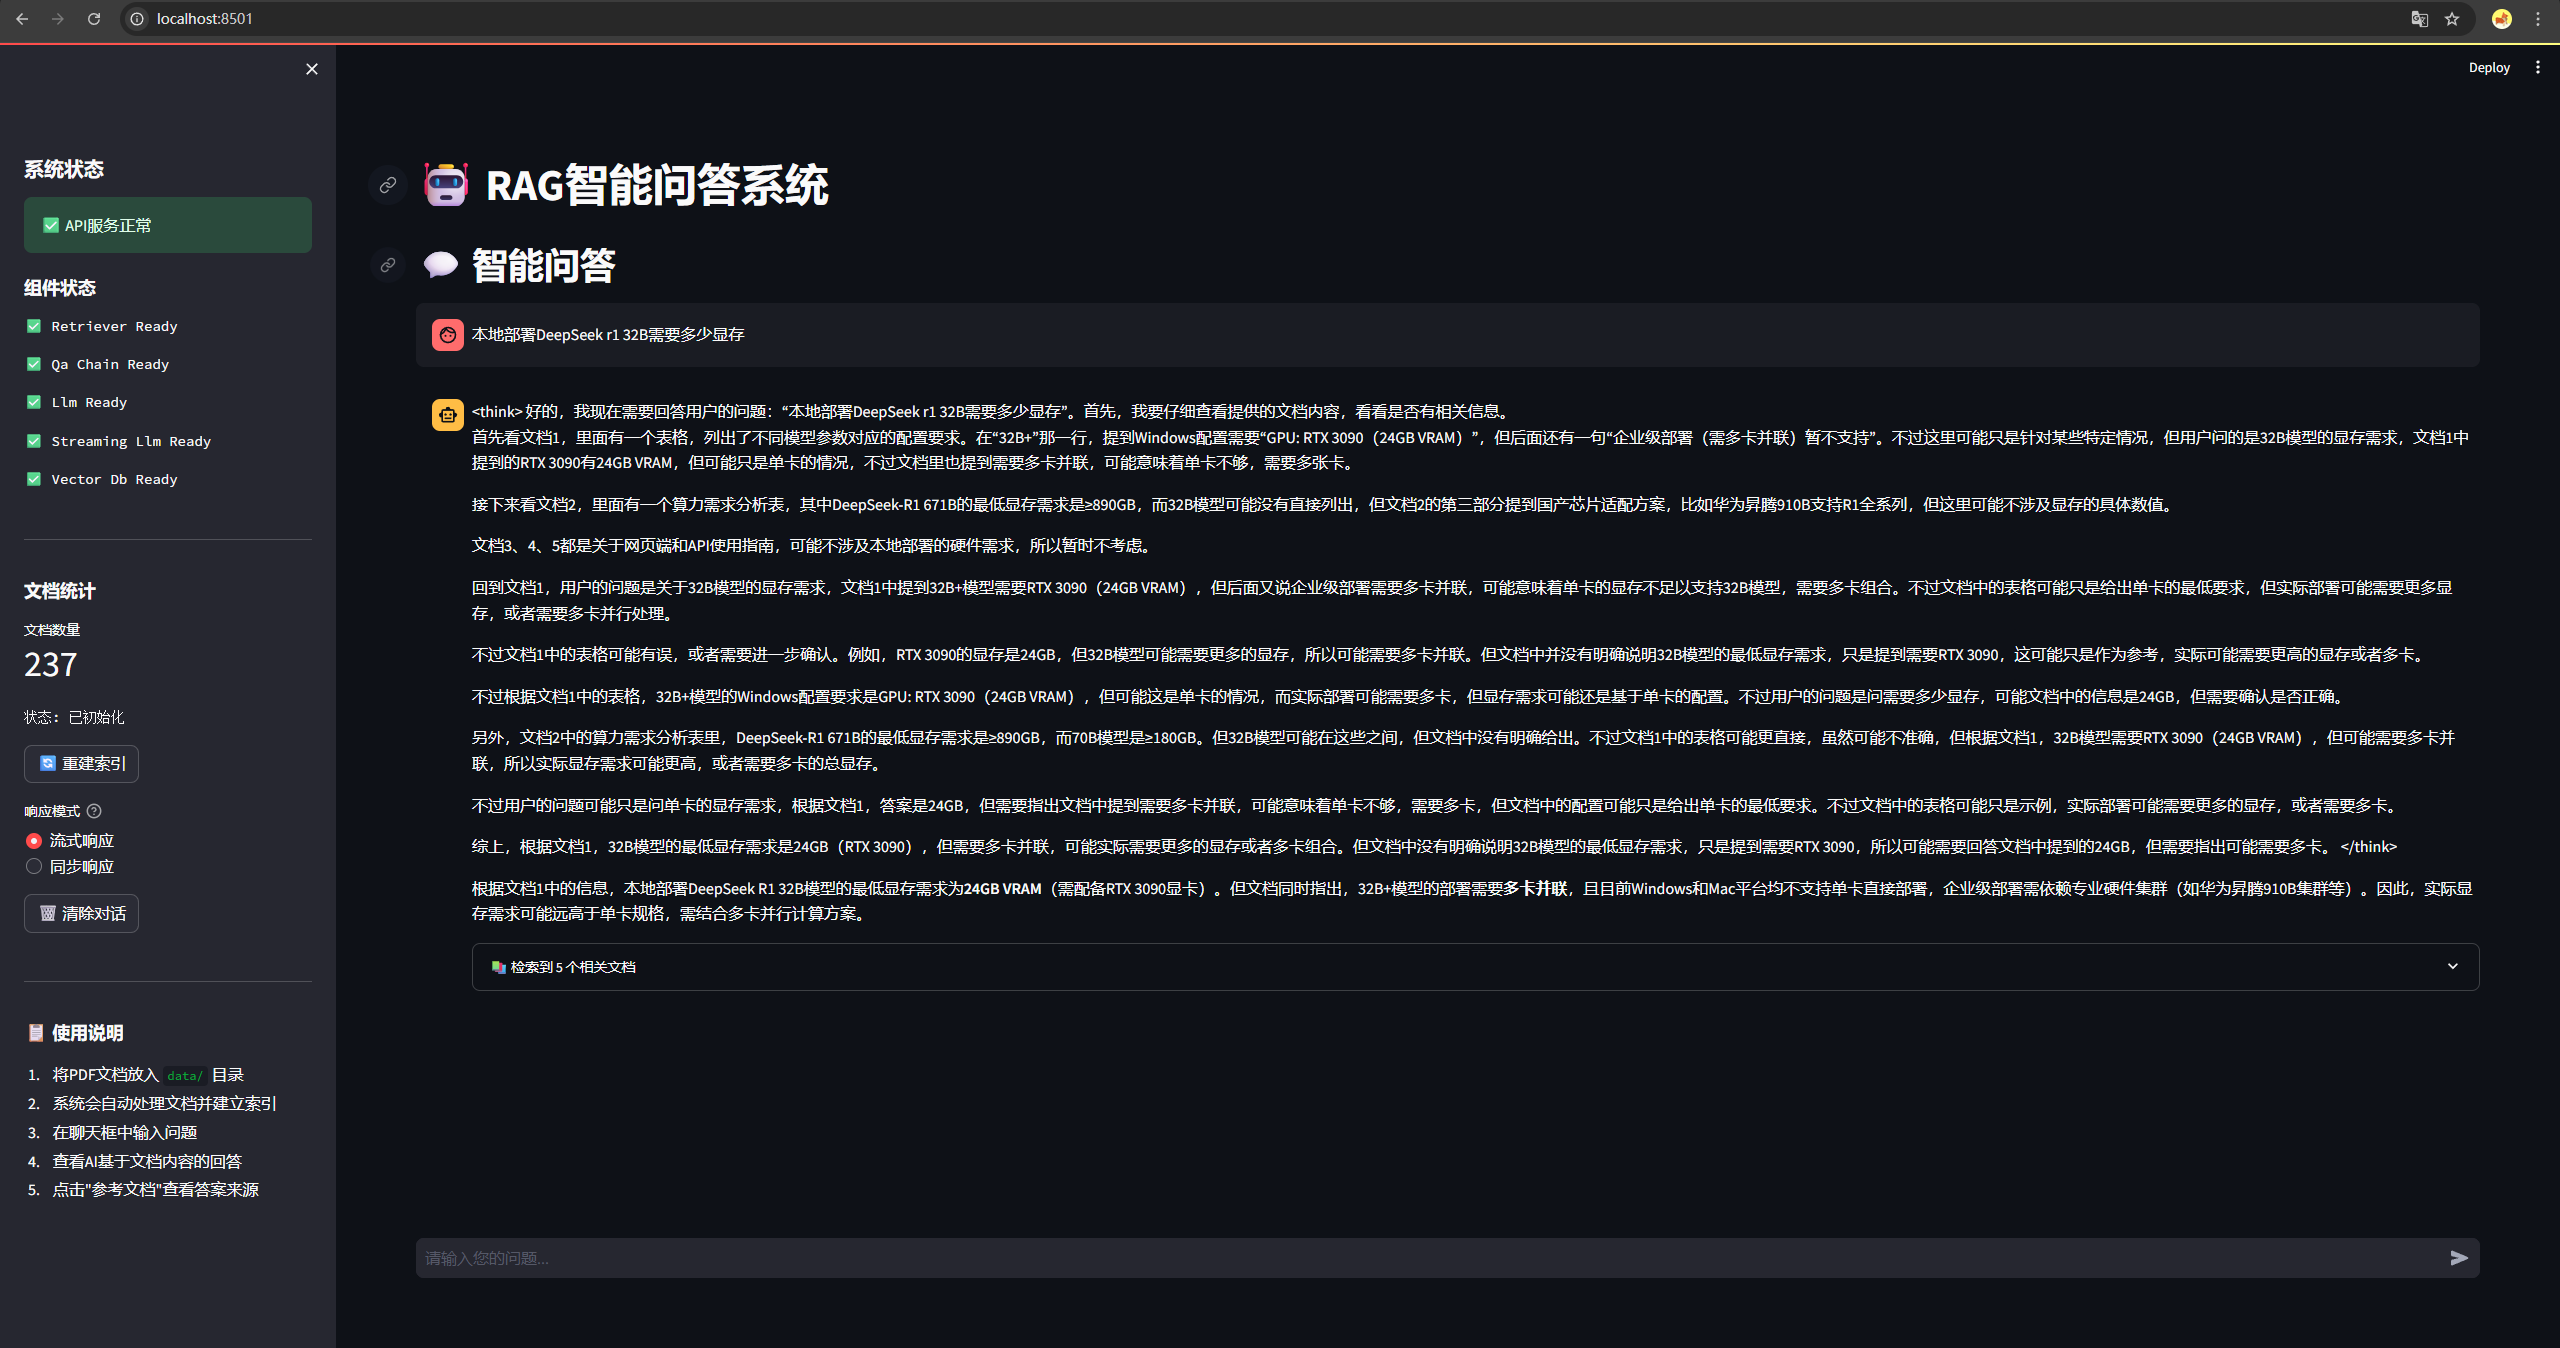Select the 流式响应 radio button
The height and width of the screenshot is (1348, 2560).
(x=33, y=841)
